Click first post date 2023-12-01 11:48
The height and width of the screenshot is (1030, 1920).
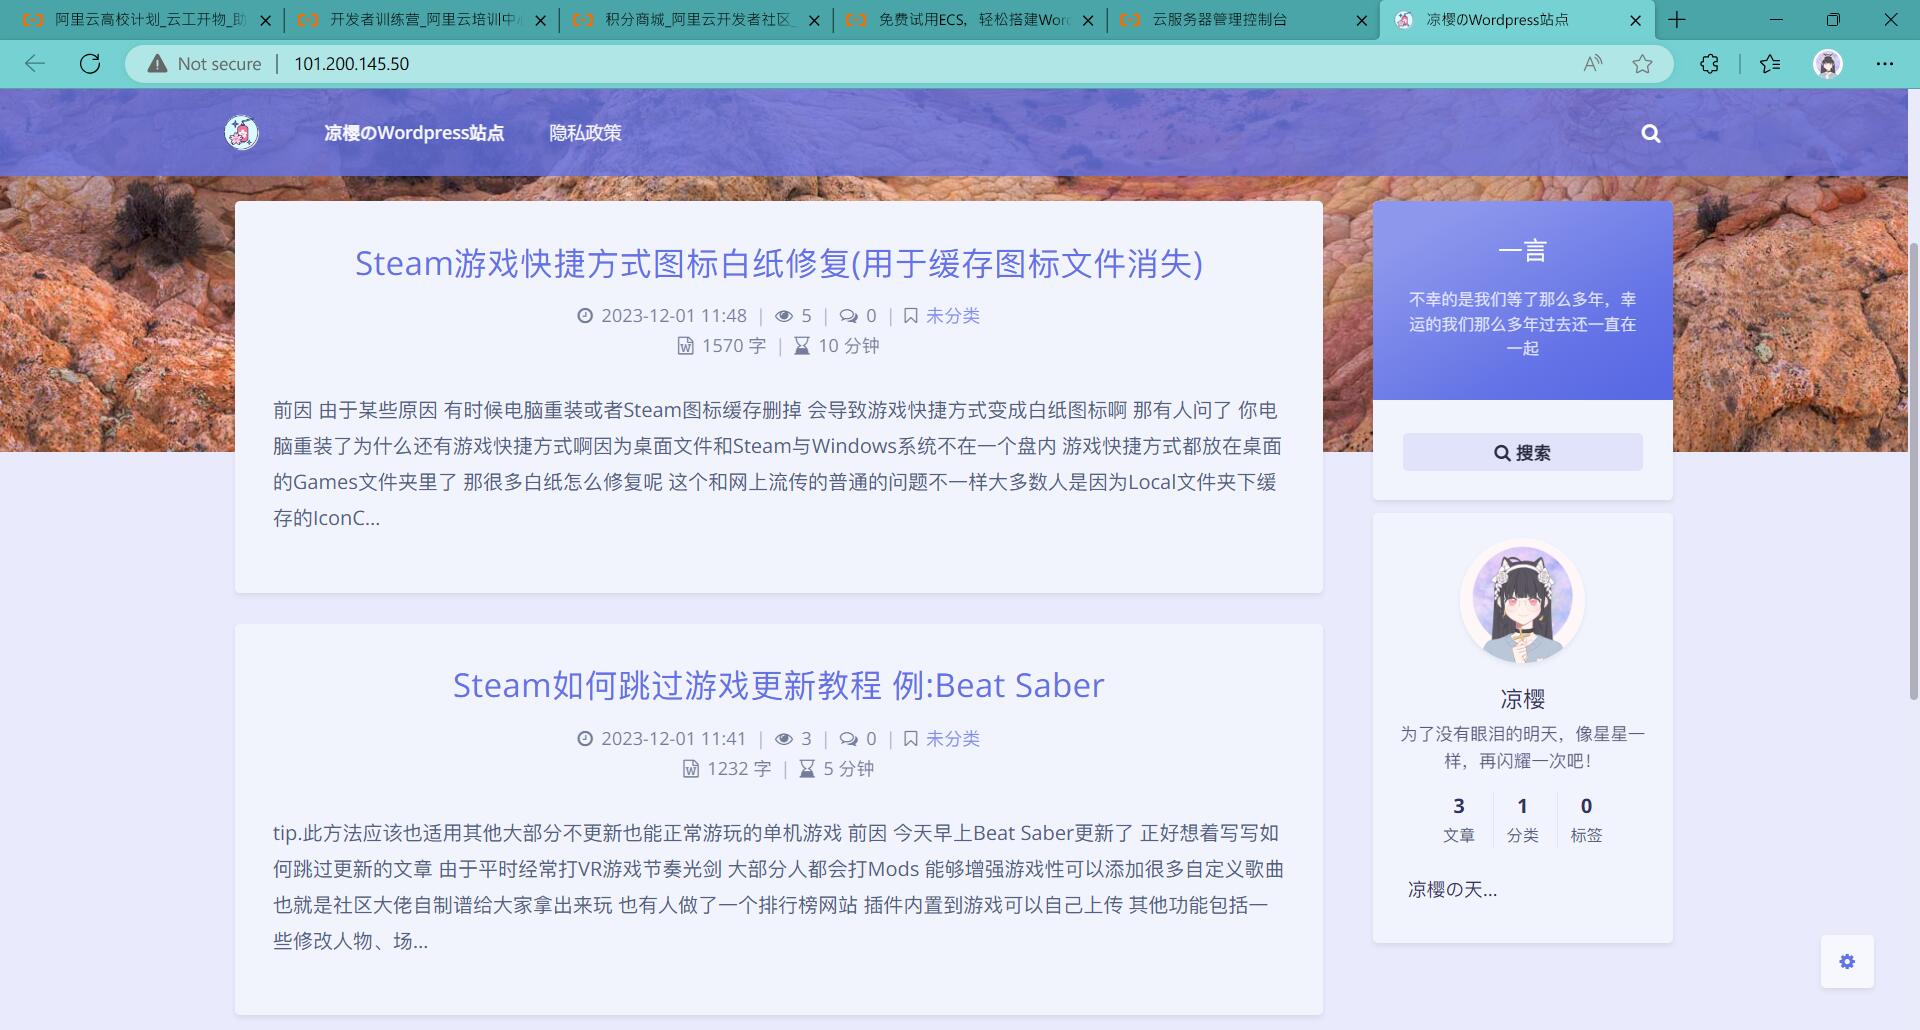coord(673,316)
